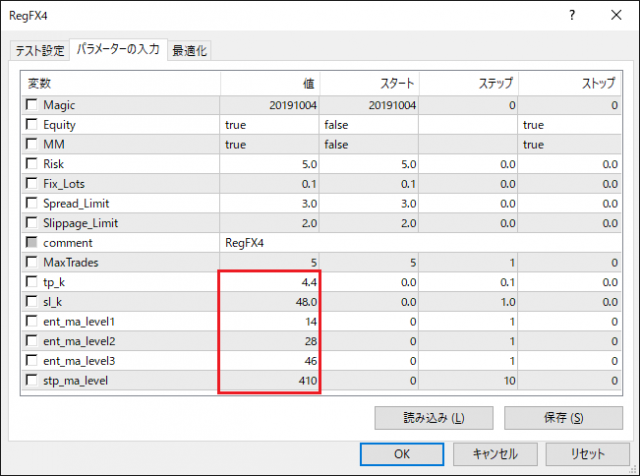Select Fix_Lots value cell 0.1
640x476 pixels.
click(269, 184)
